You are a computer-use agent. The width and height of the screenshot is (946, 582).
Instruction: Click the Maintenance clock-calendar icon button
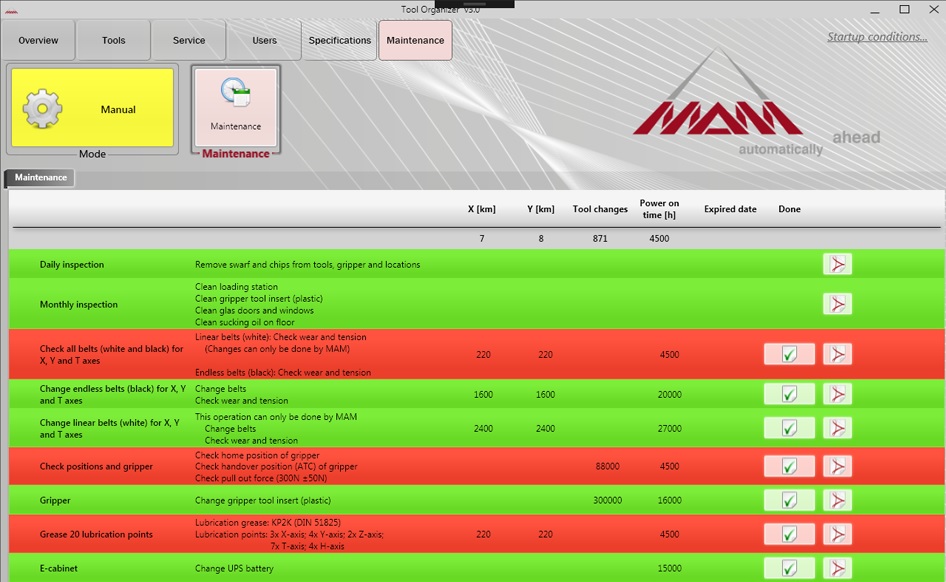235,107
